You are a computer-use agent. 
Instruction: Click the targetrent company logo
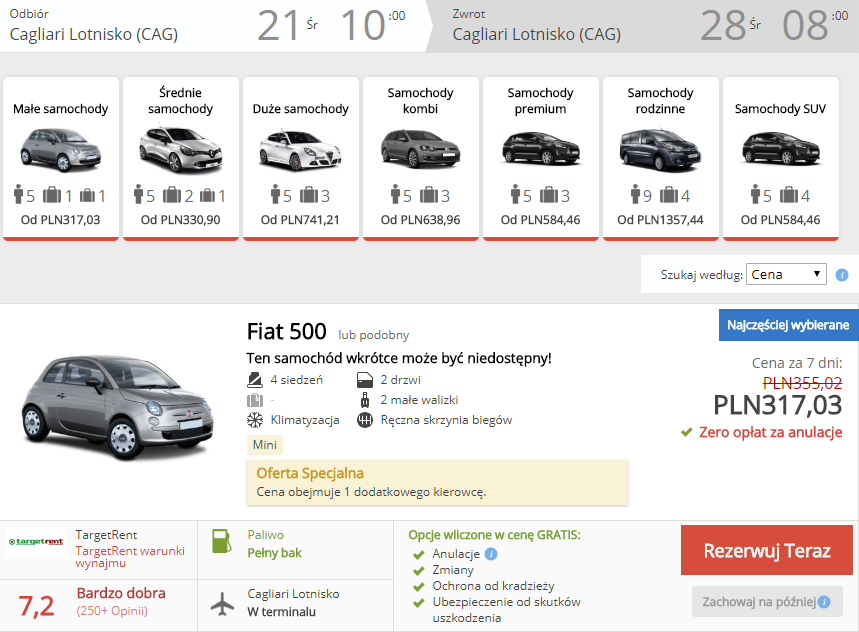coord(36,542)
